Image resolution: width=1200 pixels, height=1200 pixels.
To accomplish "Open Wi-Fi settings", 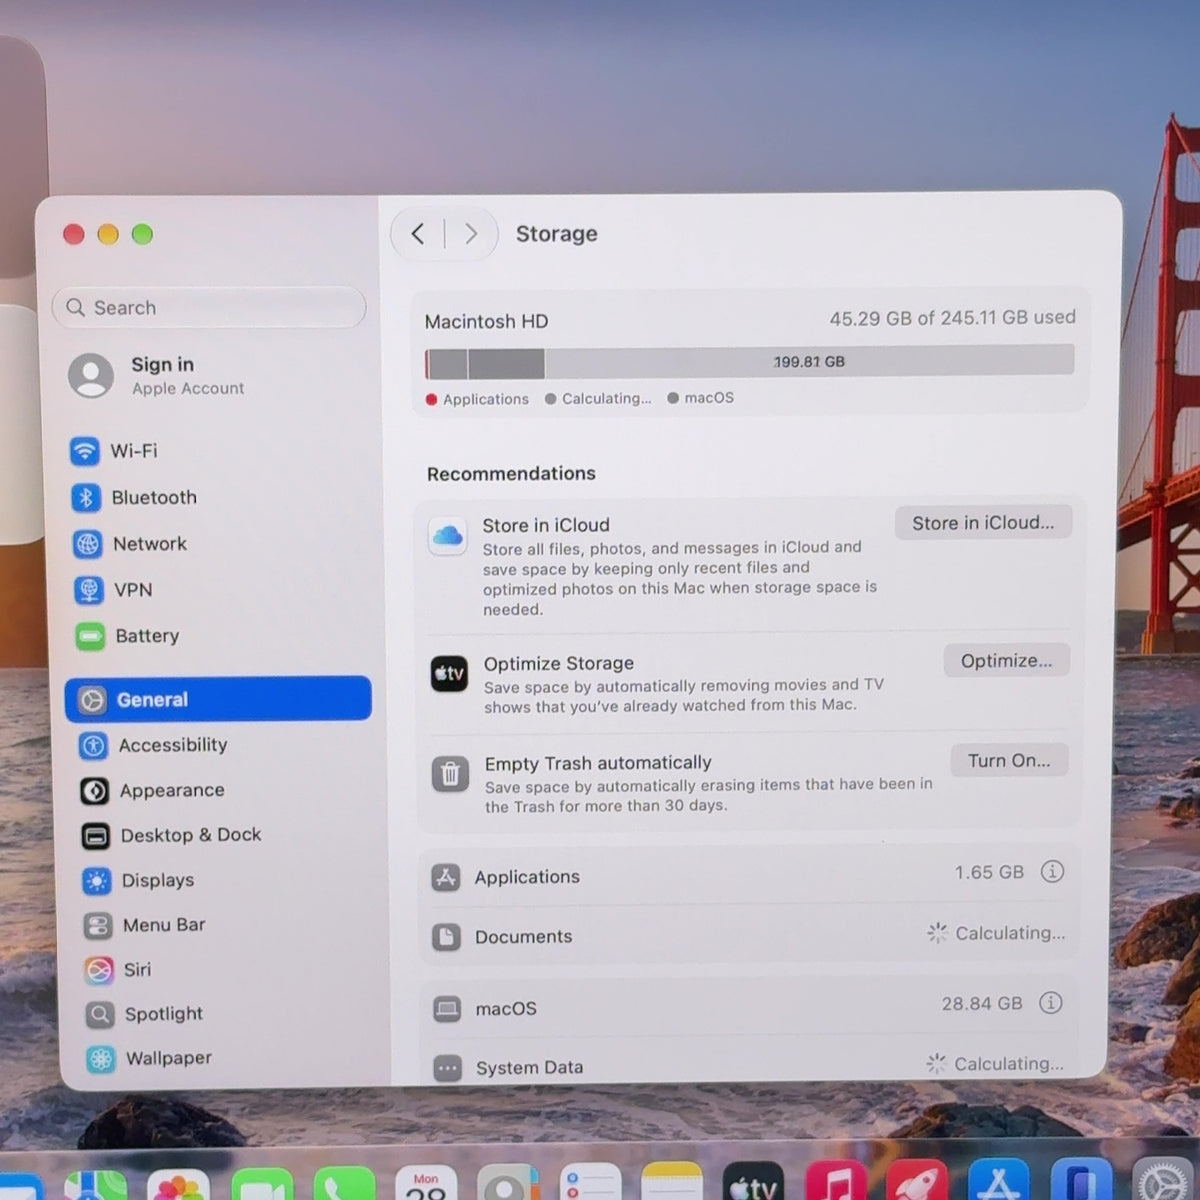I will (115, 451).
